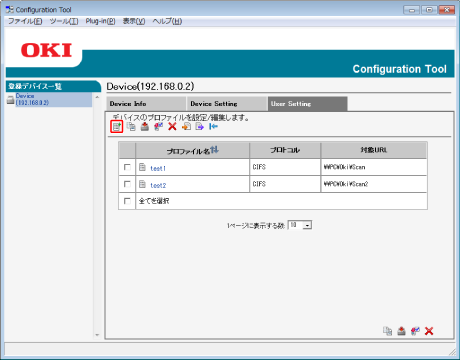Click the bottom-right copy icon
Screen dimensions: 460x360
pos(388,331)
